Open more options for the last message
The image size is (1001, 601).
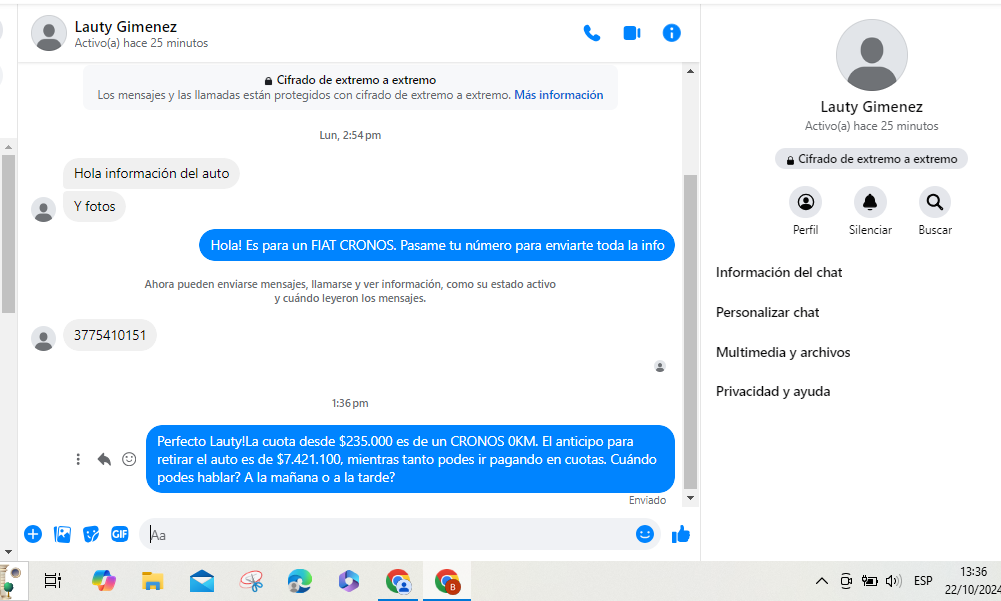point(78,459)
